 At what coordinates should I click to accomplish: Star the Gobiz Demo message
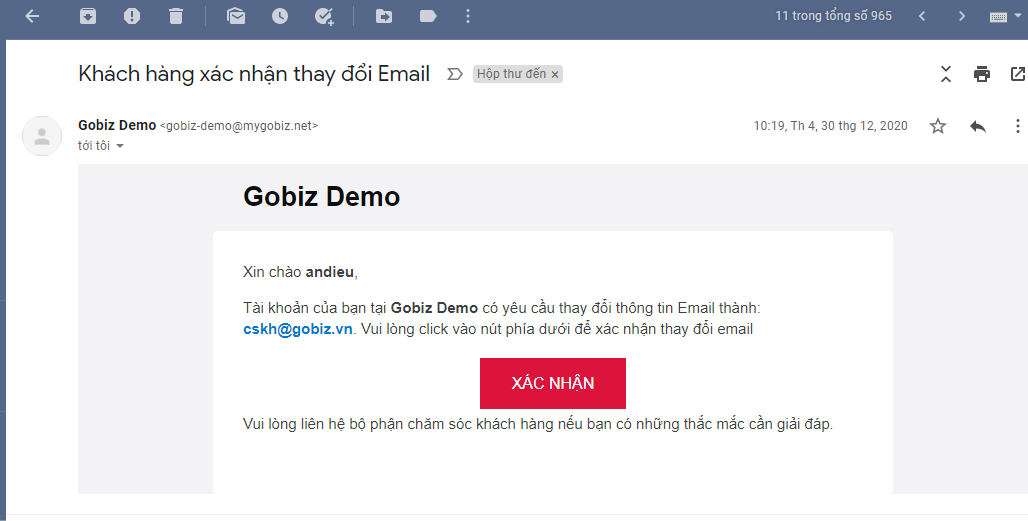[x=938, y=126]
